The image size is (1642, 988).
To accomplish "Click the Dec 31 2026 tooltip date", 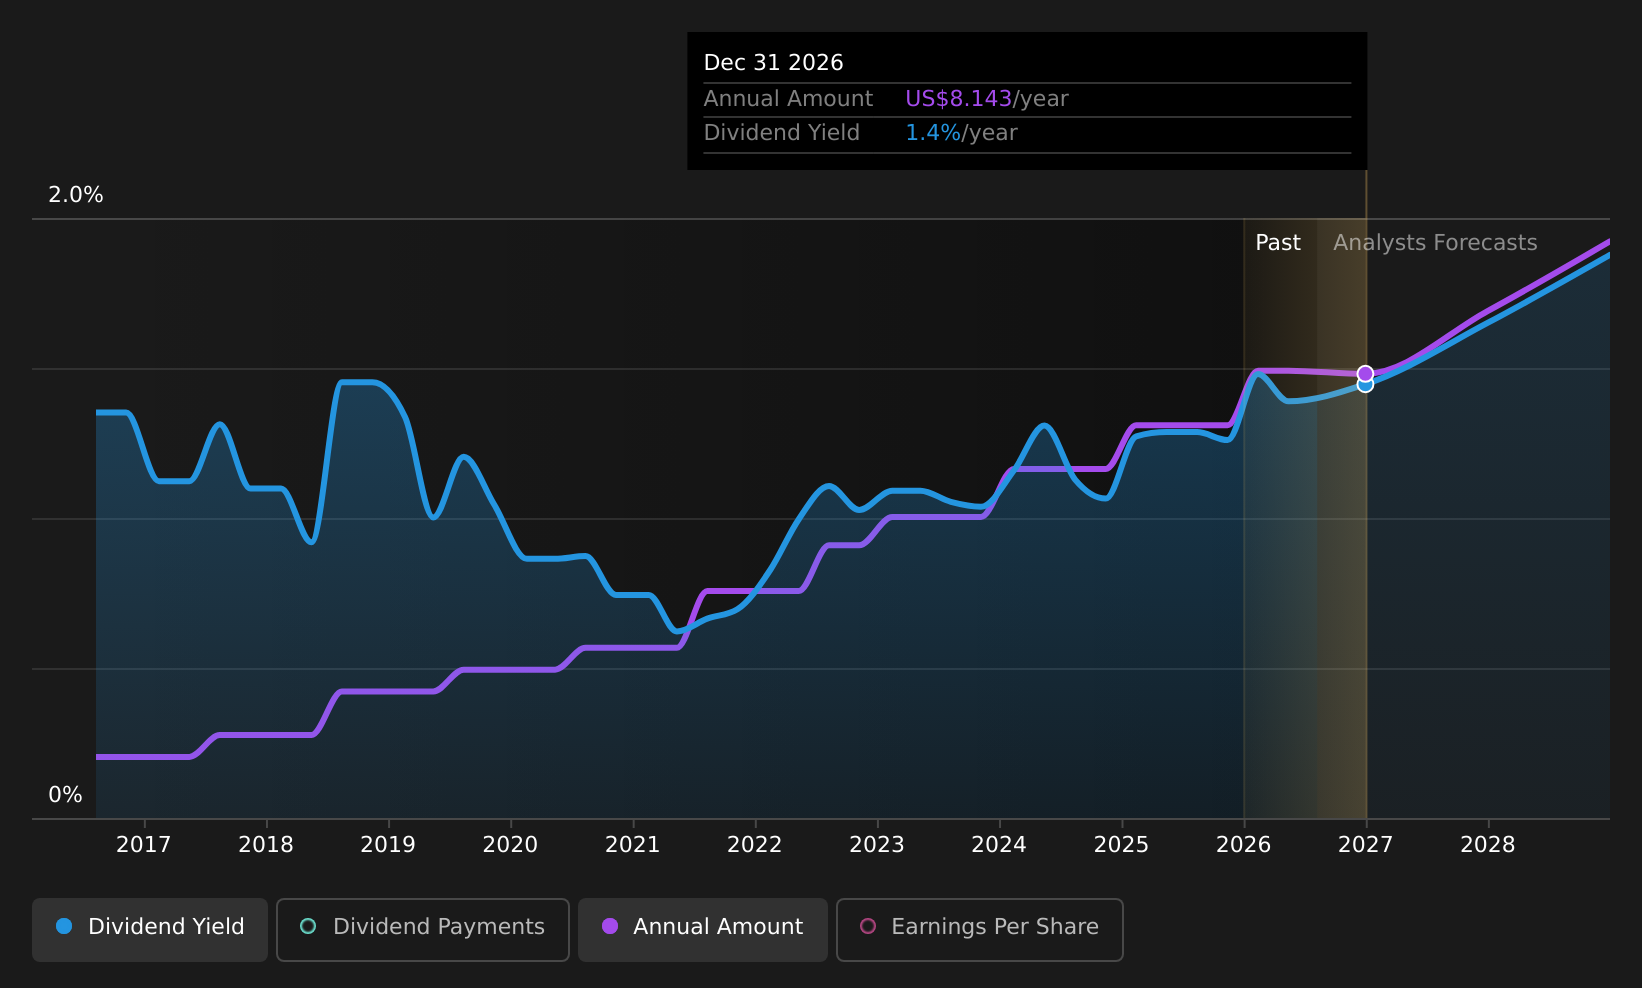I will 774,63.
